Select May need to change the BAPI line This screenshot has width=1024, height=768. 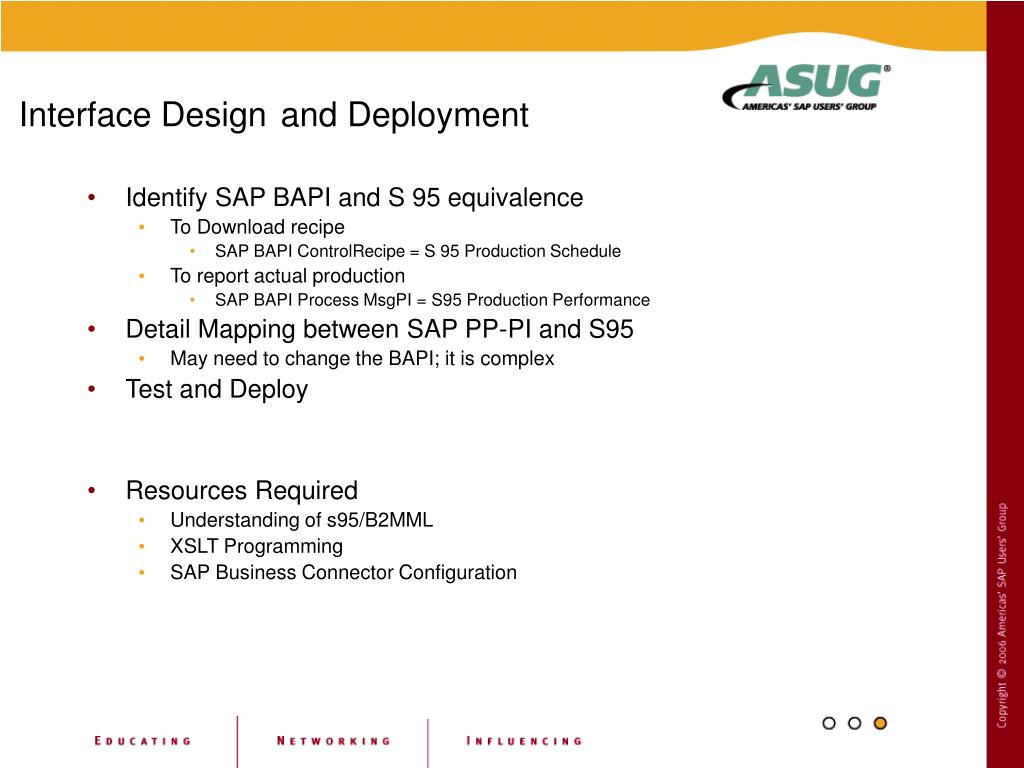pos(362,359)
